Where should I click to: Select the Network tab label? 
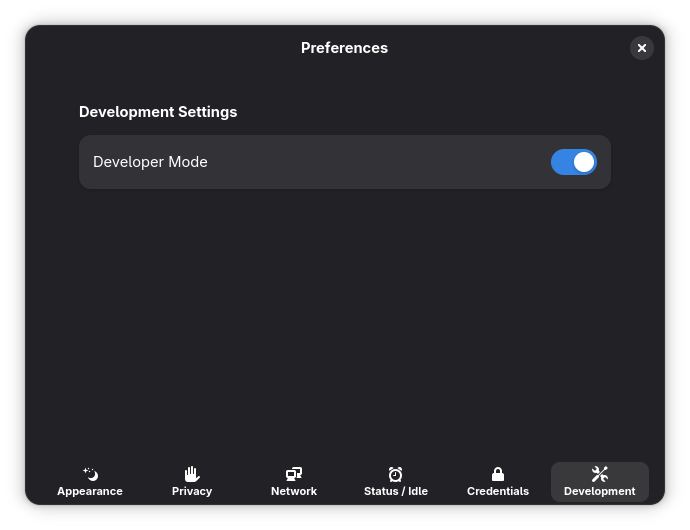coord(294,491)
